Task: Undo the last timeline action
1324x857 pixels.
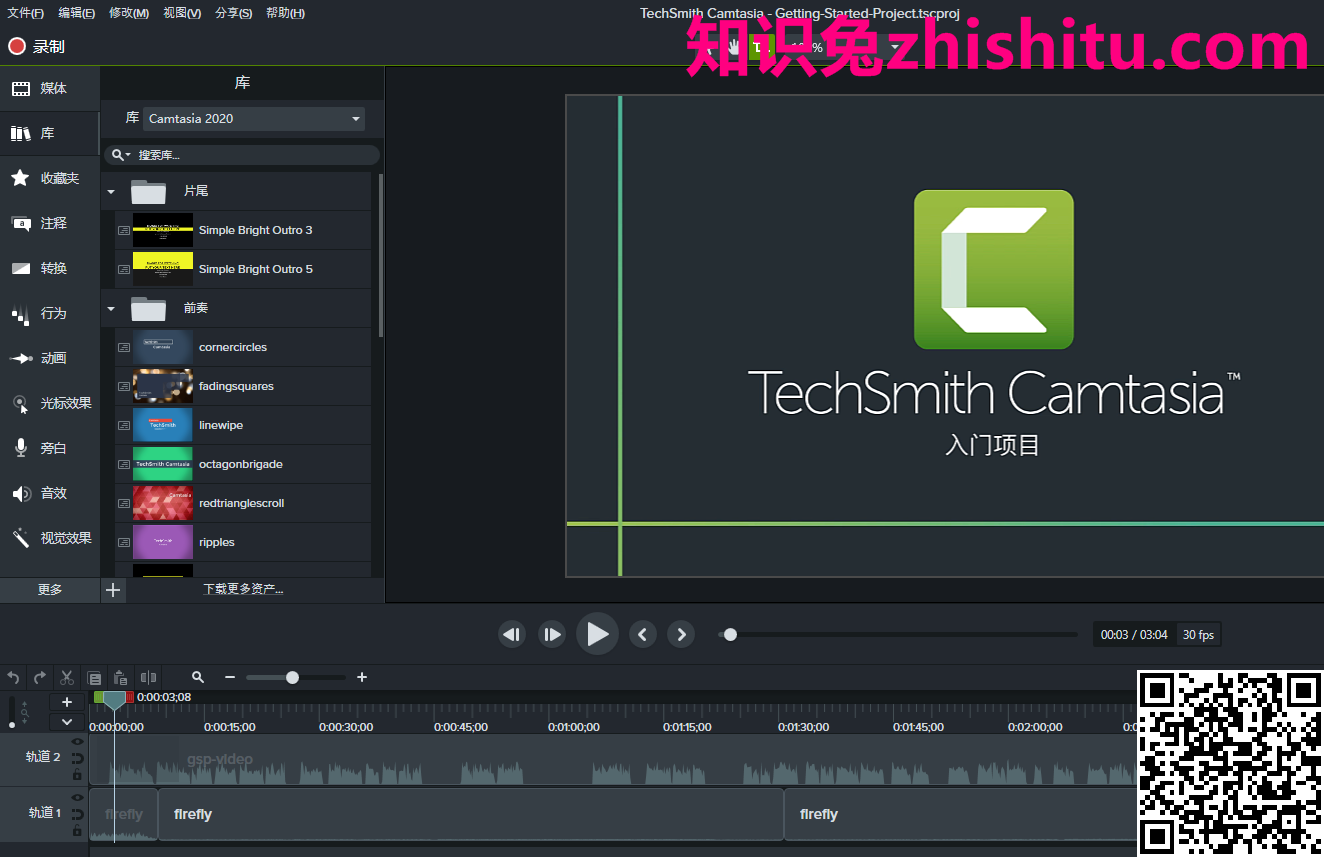Action: [x=13, y=677]
